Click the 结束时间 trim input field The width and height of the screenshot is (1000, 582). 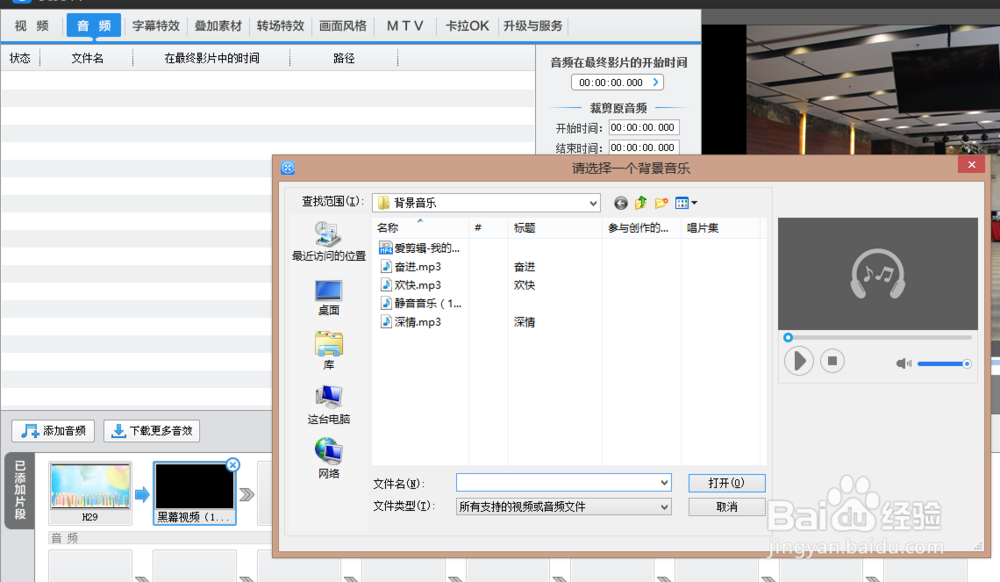pos(643,147)
